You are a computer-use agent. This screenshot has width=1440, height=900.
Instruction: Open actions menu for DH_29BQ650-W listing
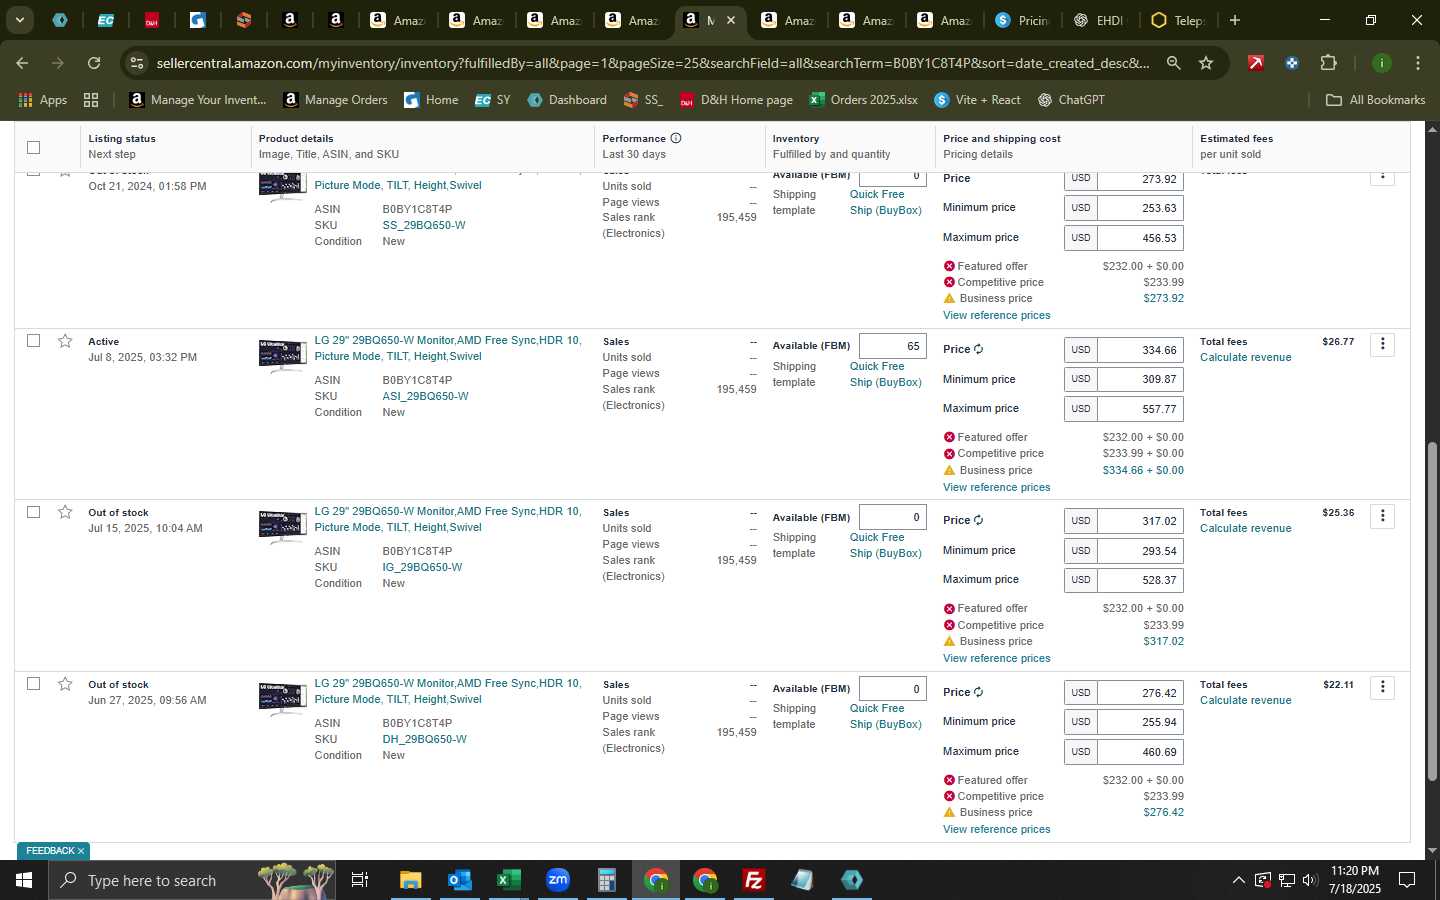click(x=1382, y=687)
